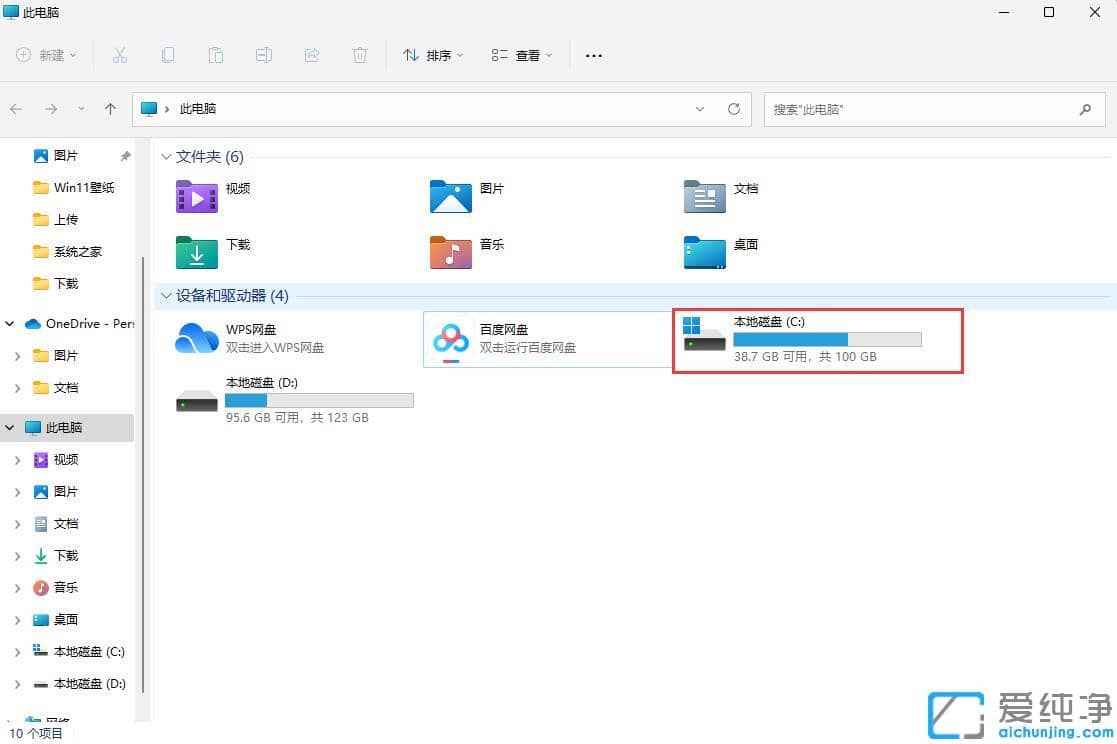Select the Cut icon in the toolbar
Viewport: 1117px width, 744px height.
(120, 55)
